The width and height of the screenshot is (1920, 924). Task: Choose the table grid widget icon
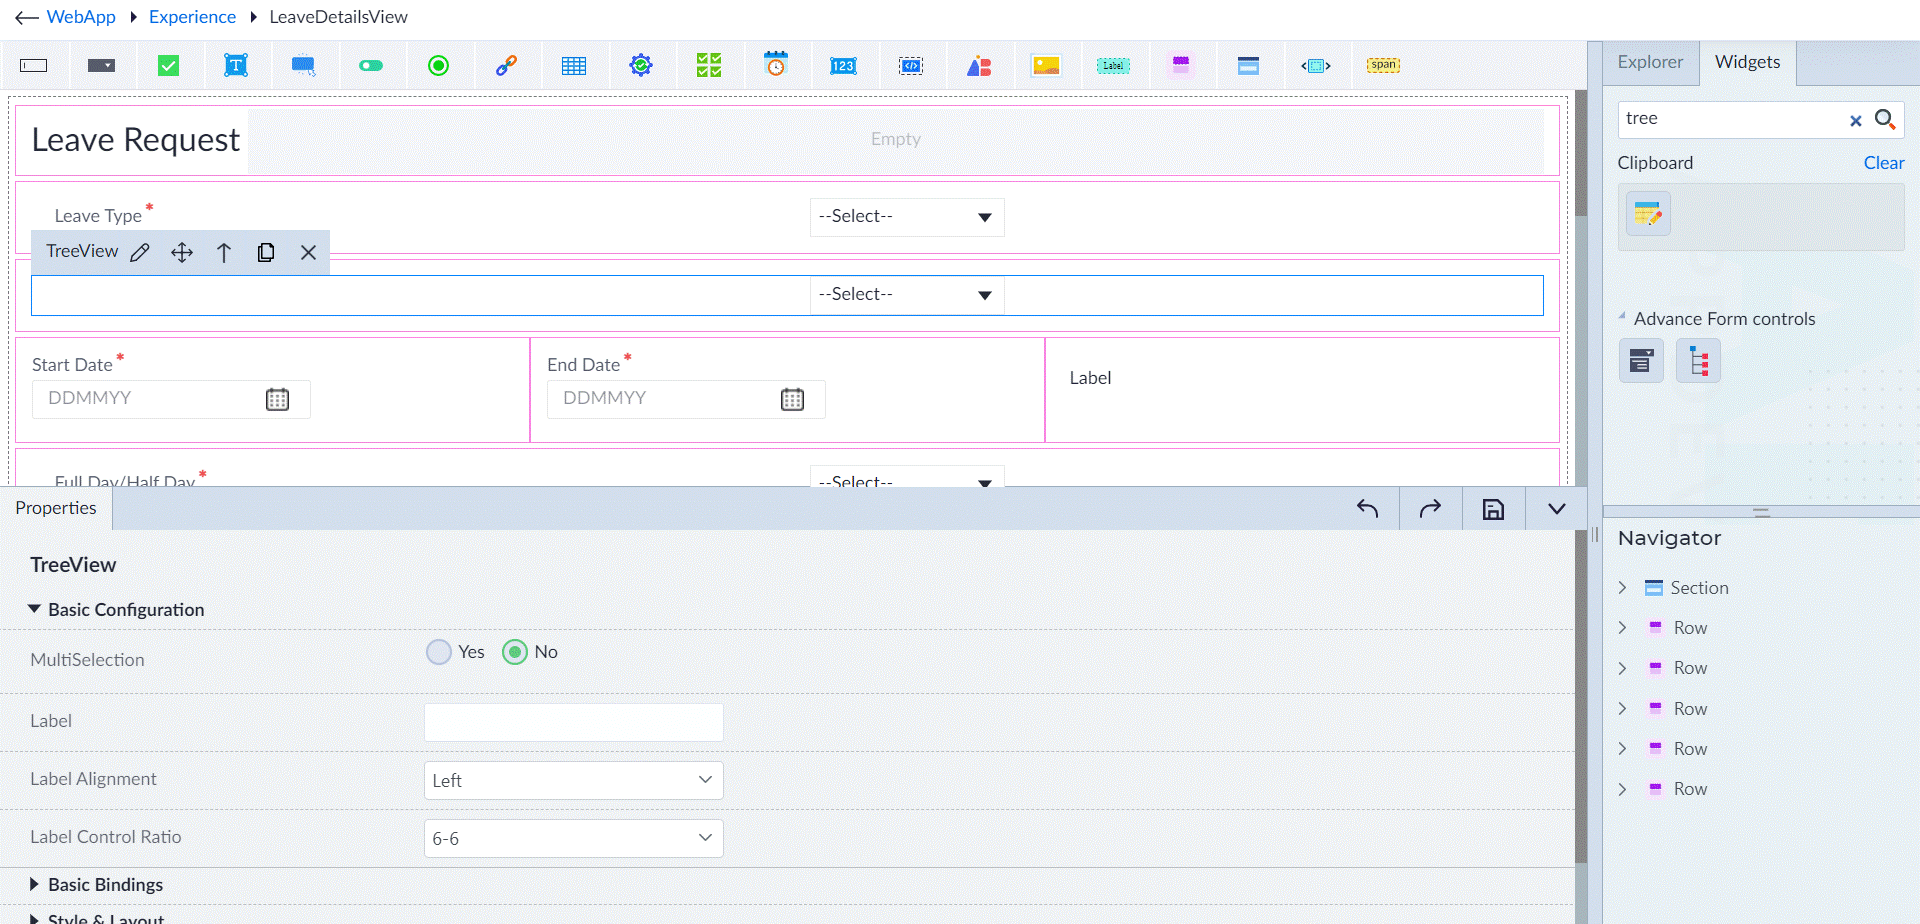point(574,66)
